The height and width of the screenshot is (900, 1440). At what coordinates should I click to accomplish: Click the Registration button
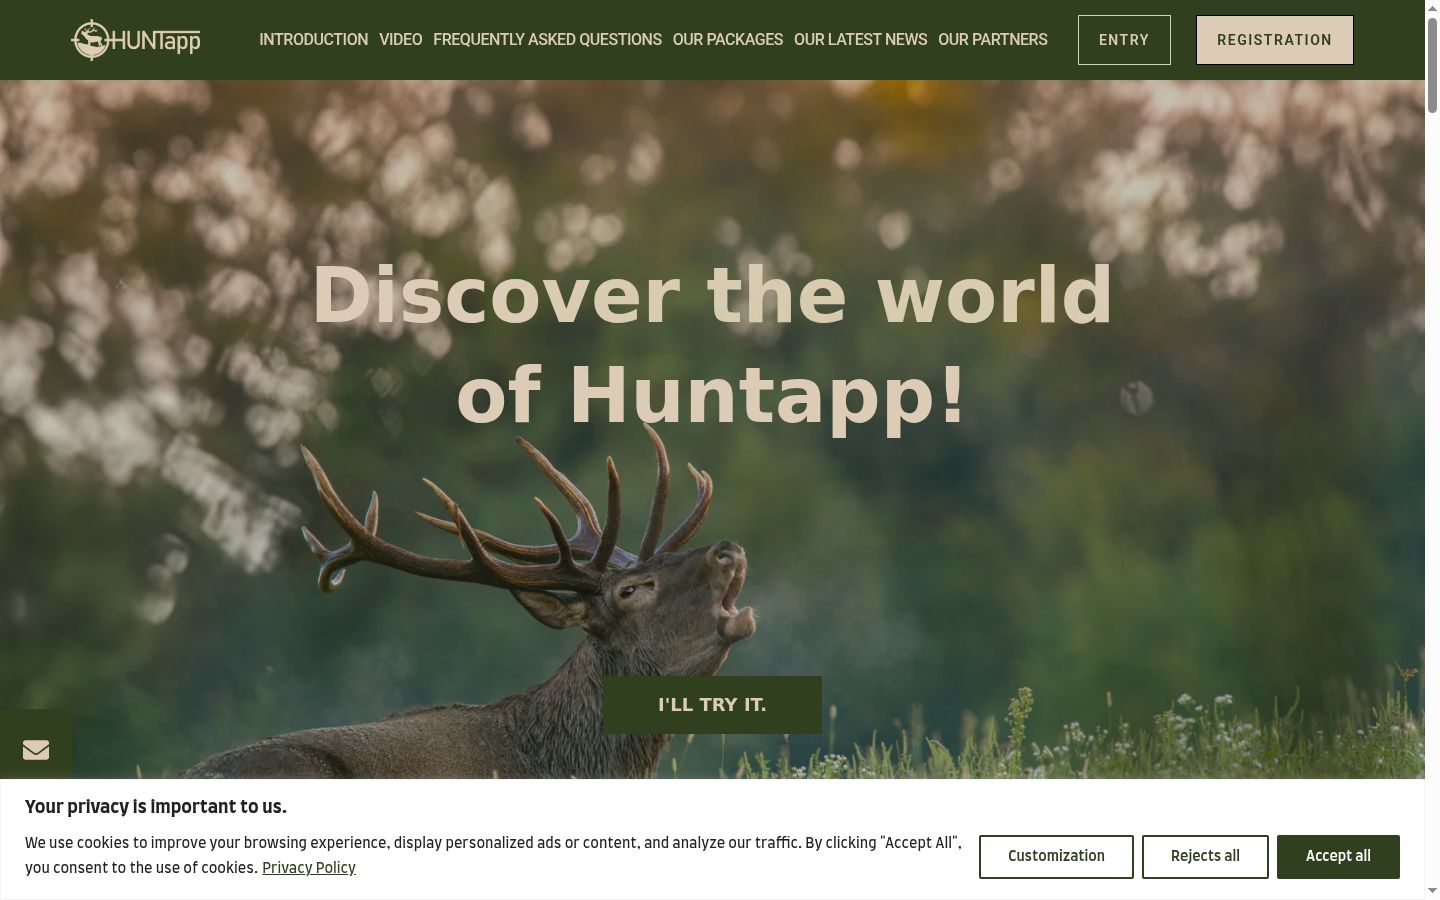tap(1275, 40)
